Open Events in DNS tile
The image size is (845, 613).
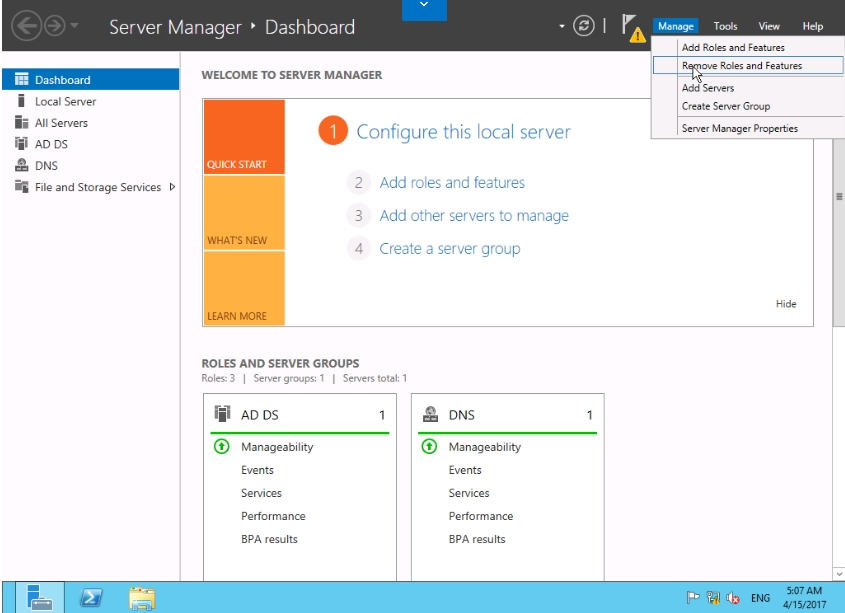tap(465, 470)
